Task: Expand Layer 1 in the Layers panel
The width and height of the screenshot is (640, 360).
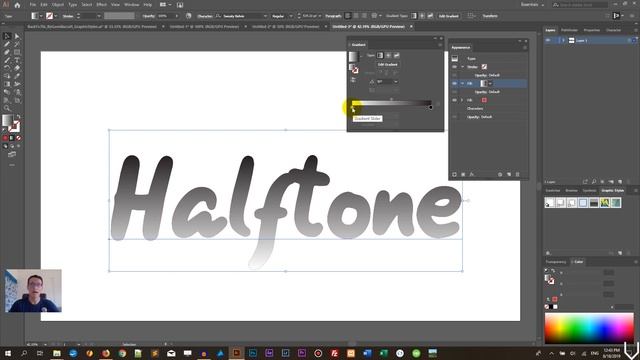Action: (563, 40)
